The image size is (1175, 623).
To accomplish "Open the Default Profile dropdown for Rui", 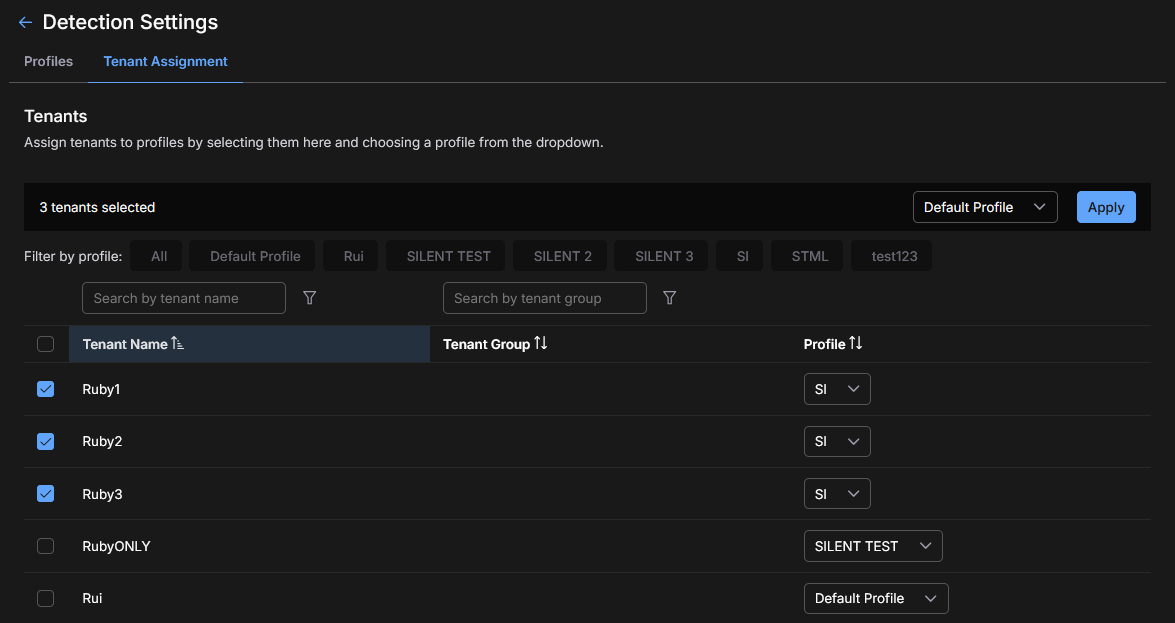I will [875, 598].
